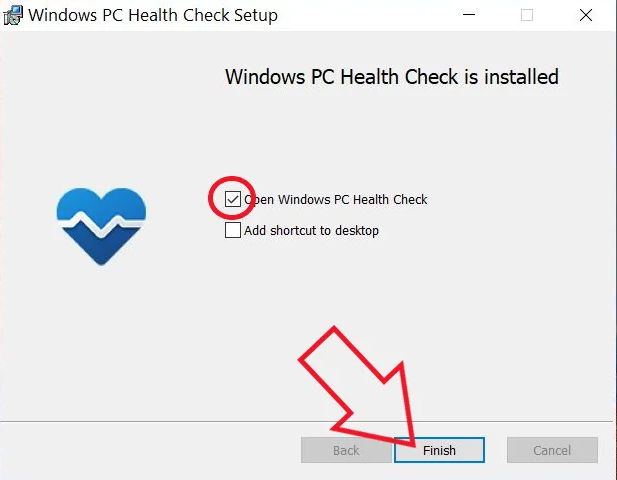Click 'Windows PC Health Check Setup' title text
This screenshot has width=617, height=480.
153,15
